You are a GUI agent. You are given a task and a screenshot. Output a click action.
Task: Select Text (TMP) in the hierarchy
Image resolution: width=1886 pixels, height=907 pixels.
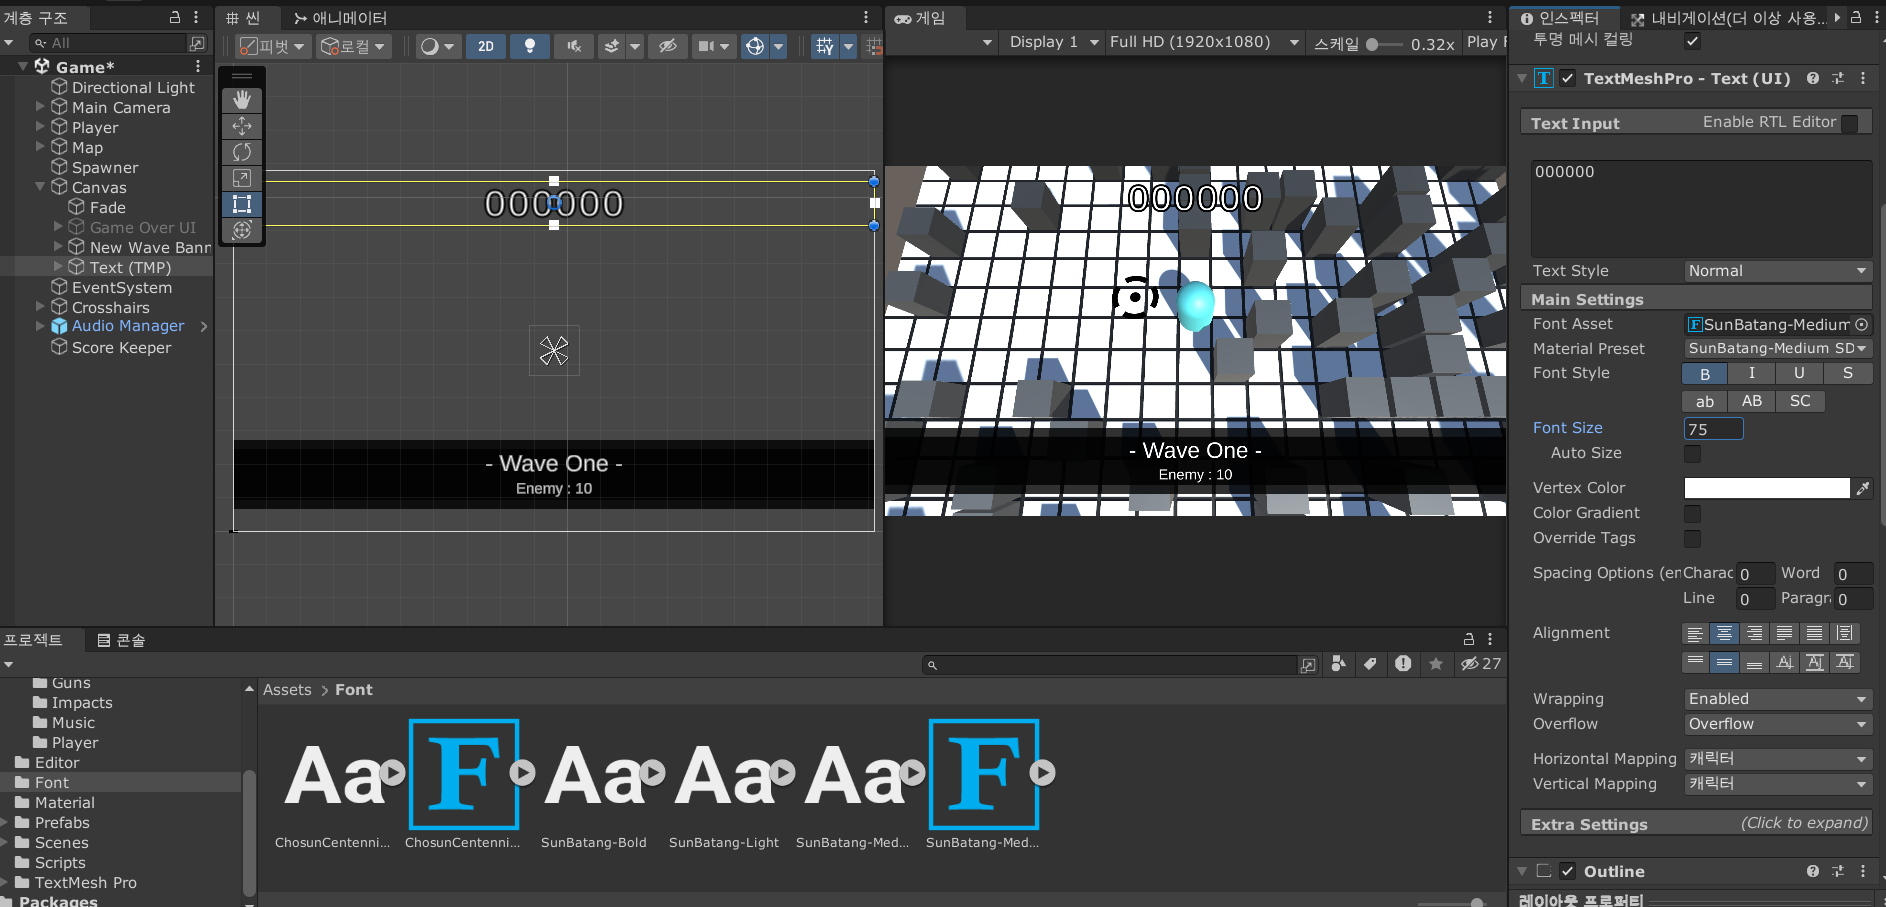click(130, 267)
